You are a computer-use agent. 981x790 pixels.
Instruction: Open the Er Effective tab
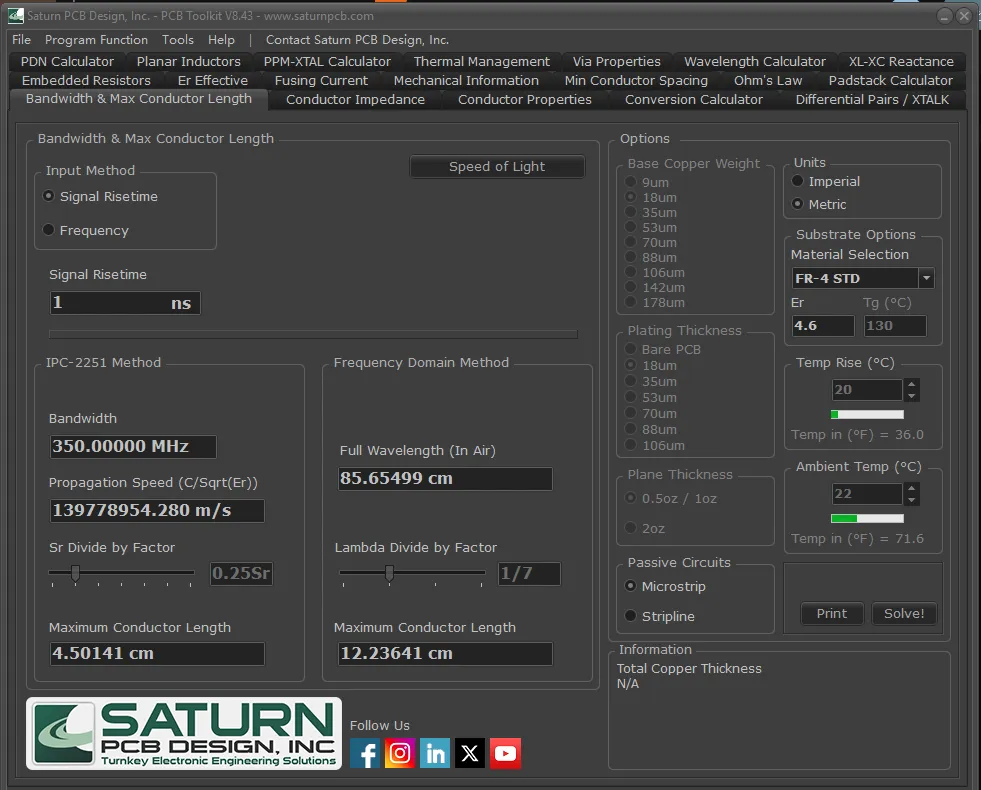click(x=213, y=81)
